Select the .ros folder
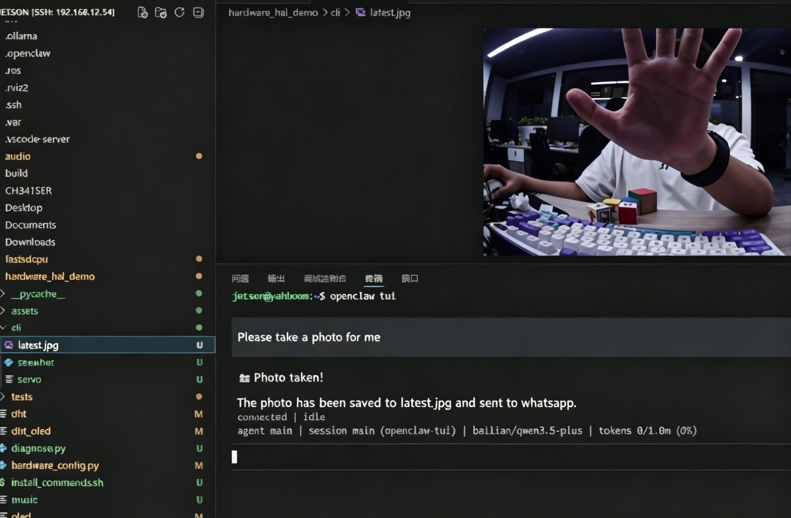 [107, 70]
